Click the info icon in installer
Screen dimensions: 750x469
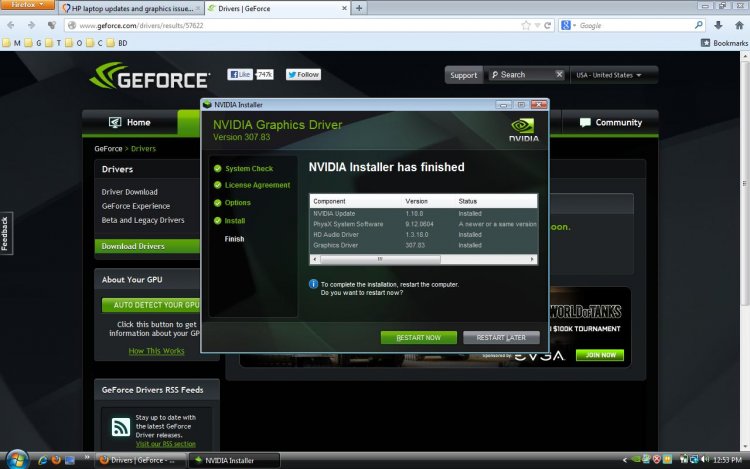pos(313,284)
